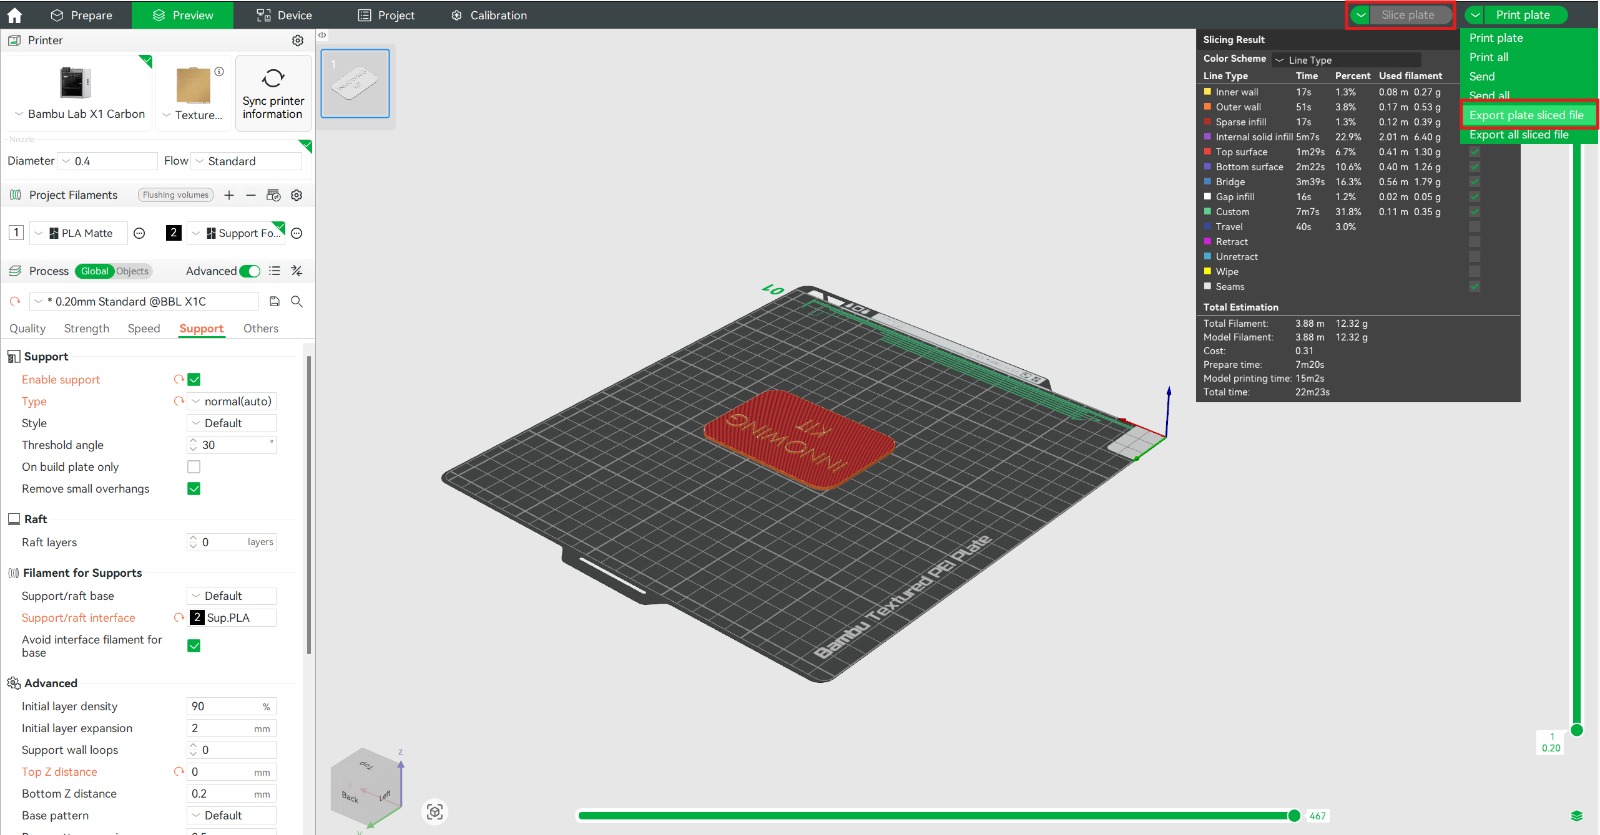Click Sync printer information icon
The image size is (1600, 835).
(x=273, y=79)
